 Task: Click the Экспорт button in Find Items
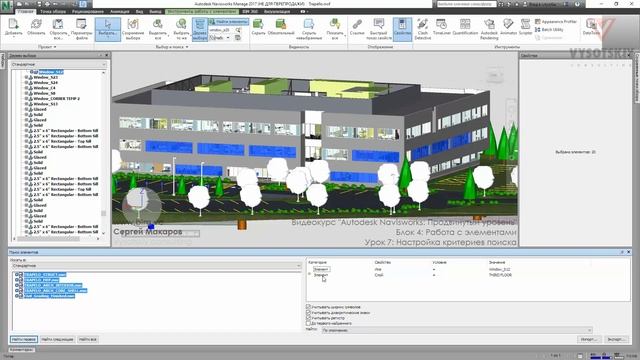pyautogui.click(x=616, y=339)
